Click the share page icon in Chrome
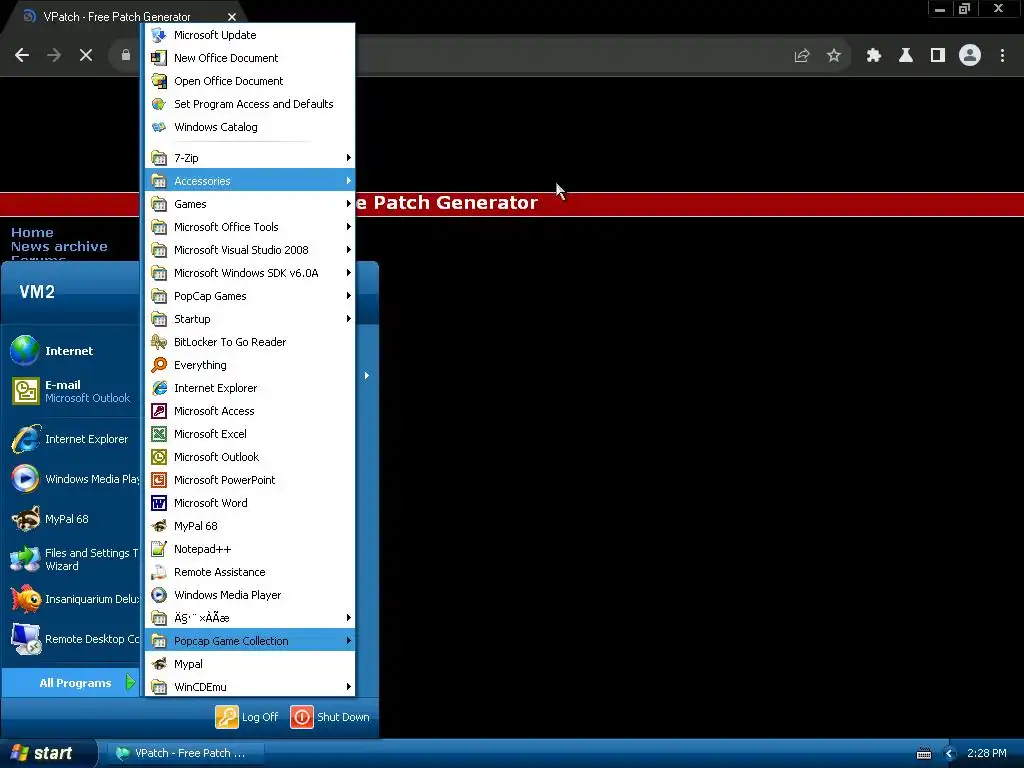This screenshot has height=768, width=1024. coord(802,56)
